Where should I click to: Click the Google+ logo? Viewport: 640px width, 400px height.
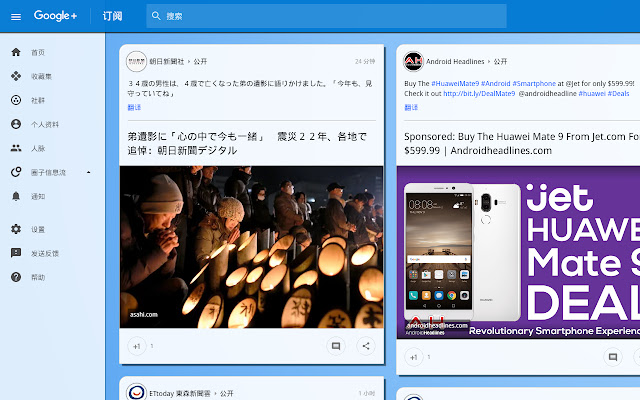55,16
